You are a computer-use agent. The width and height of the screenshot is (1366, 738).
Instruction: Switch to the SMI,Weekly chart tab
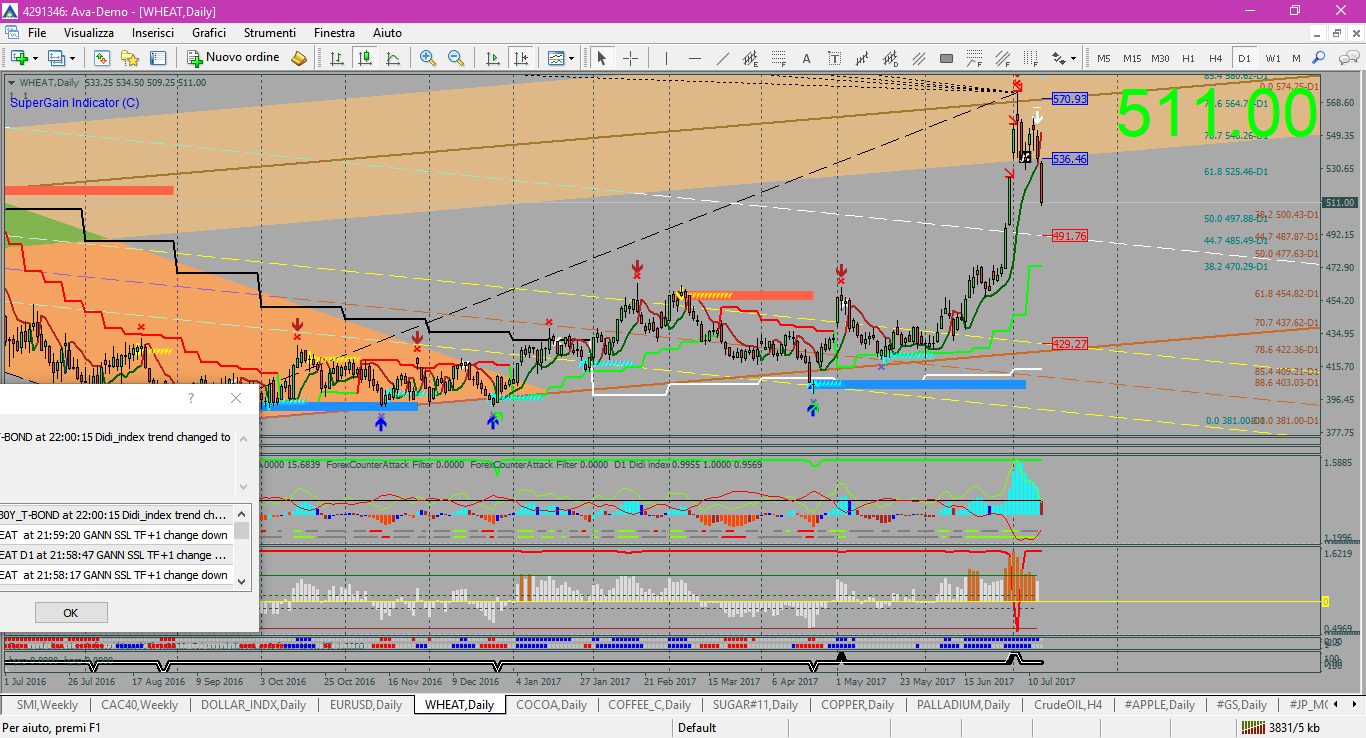point(48,705)
